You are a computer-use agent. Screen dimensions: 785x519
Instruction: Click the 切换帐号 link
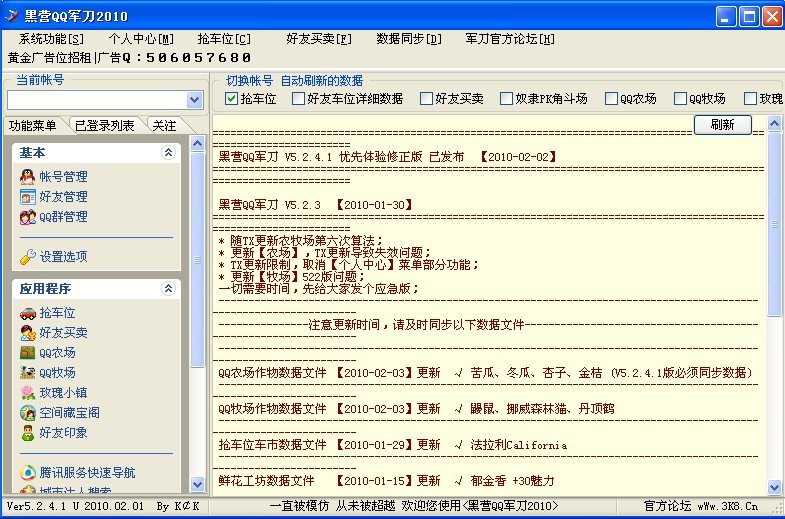point(249,81)
